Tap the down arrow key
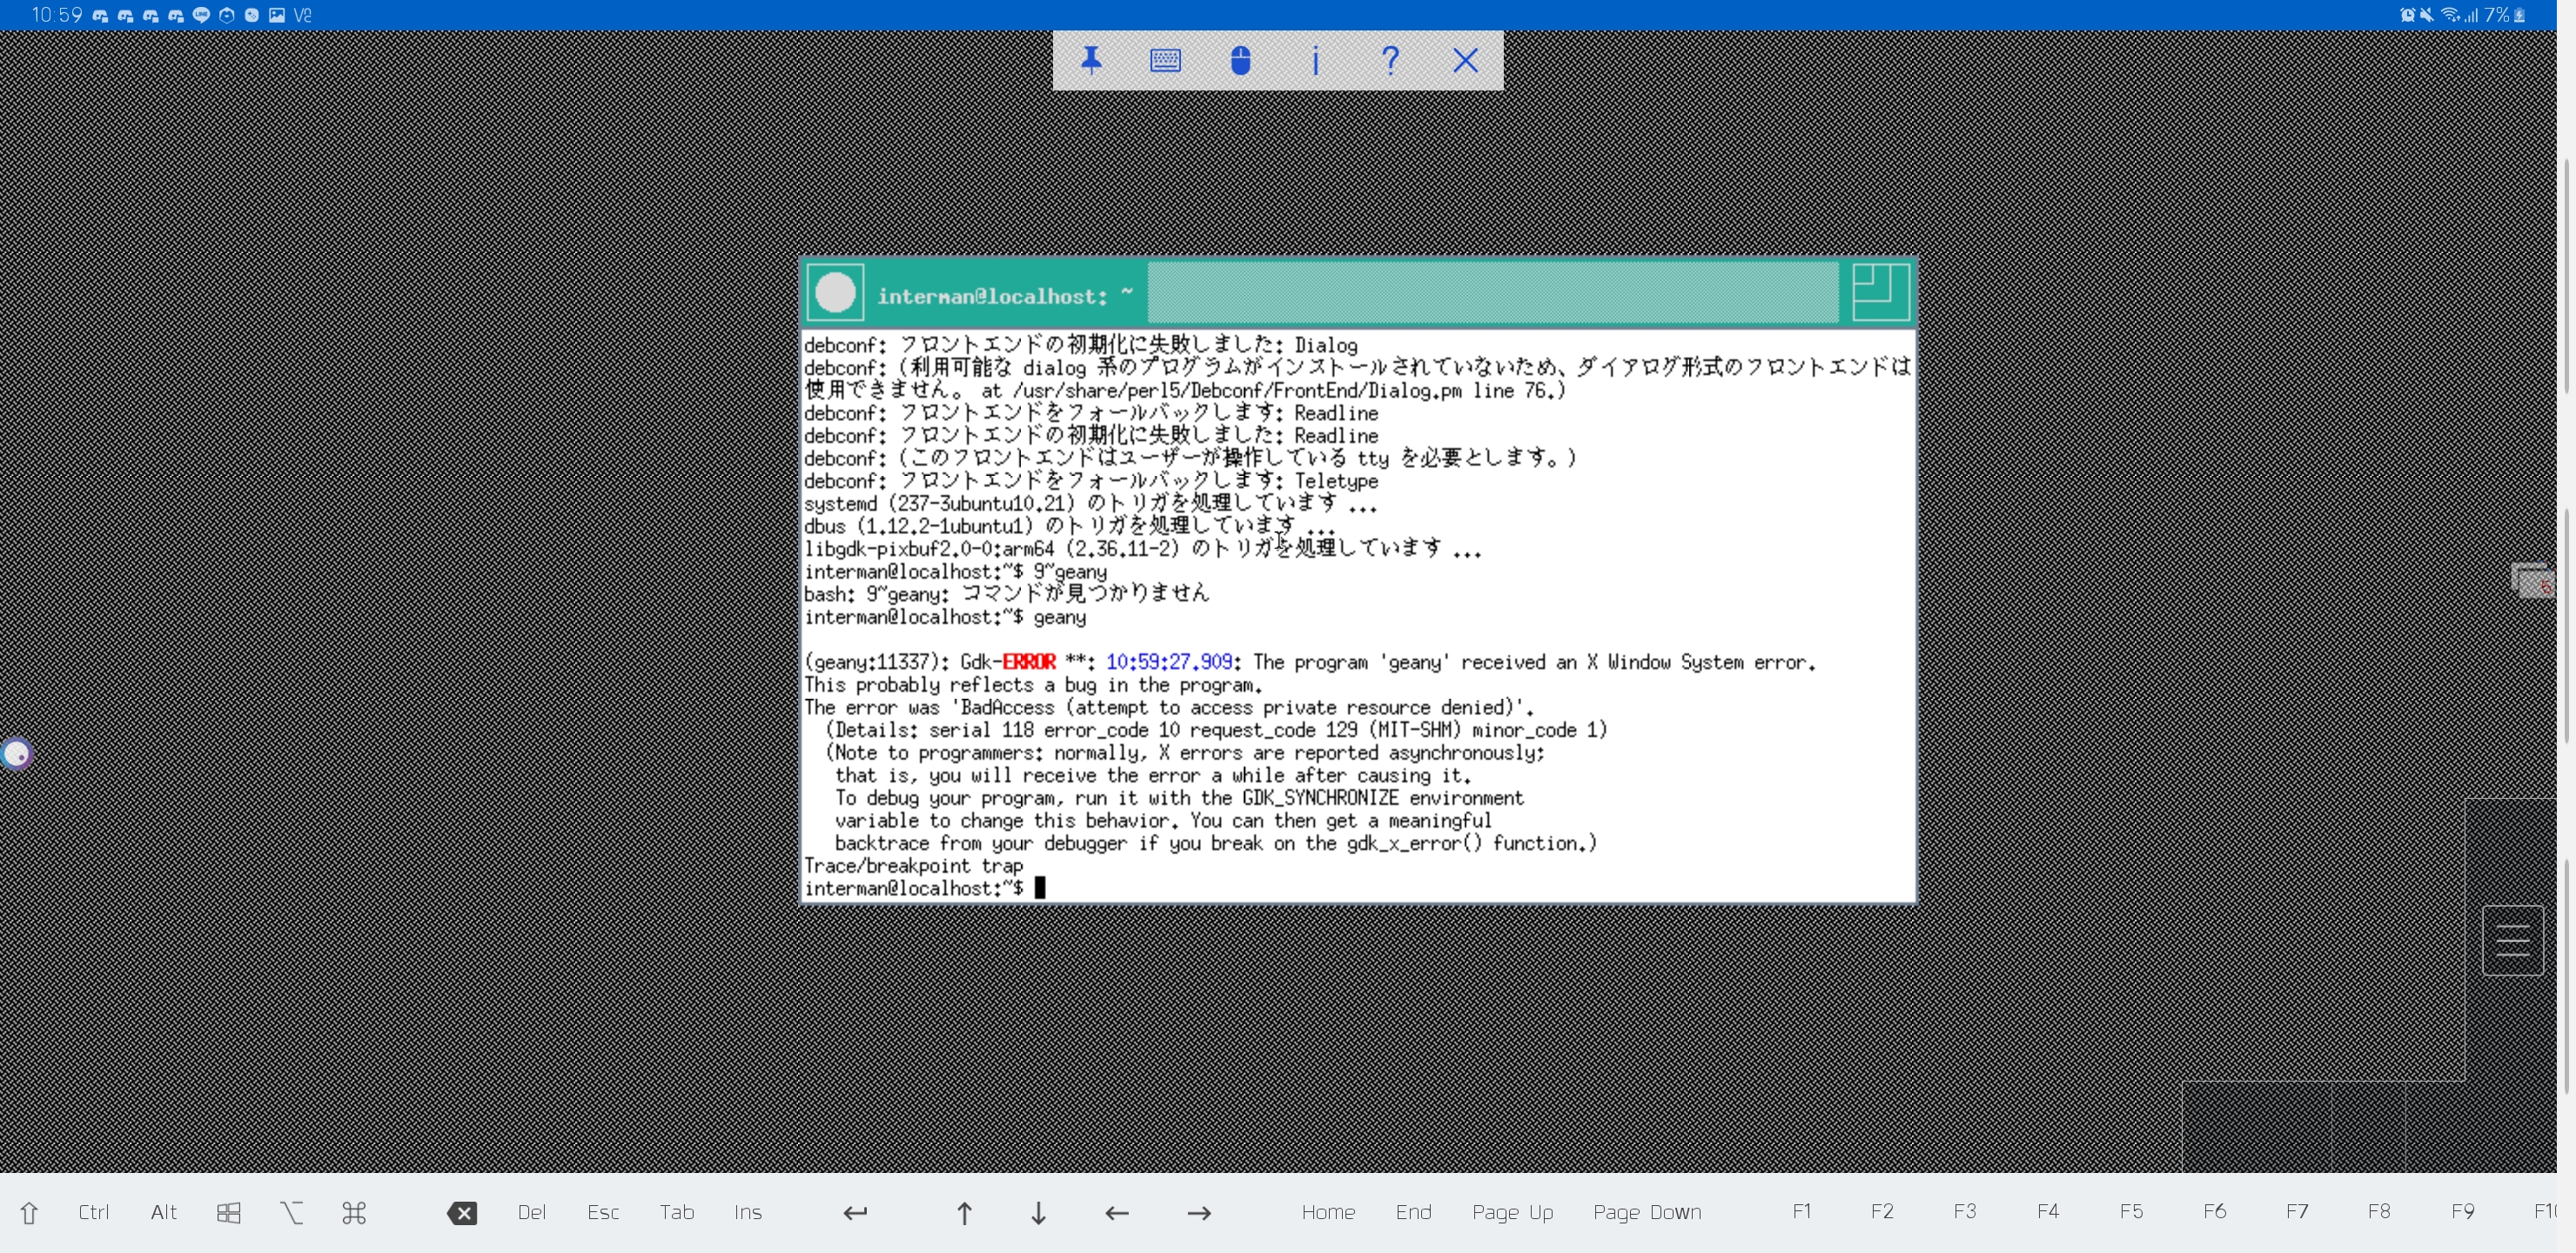2576x1253 pixels. pos(1038,1213)
